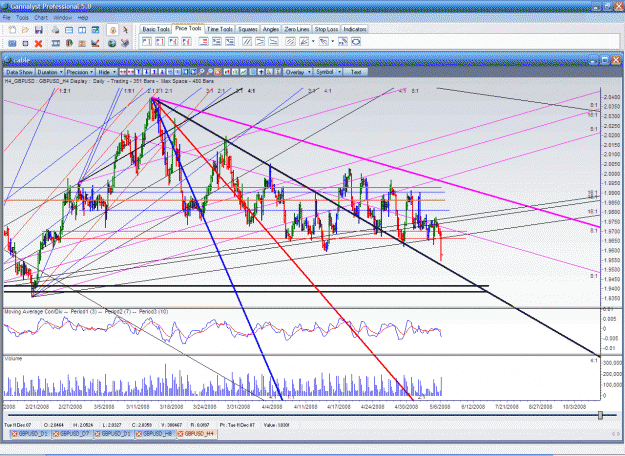The height and width of the screenshot is (456, 625).
Task: Click the first magnifier zoom icon
Action: tap(201, 72)
